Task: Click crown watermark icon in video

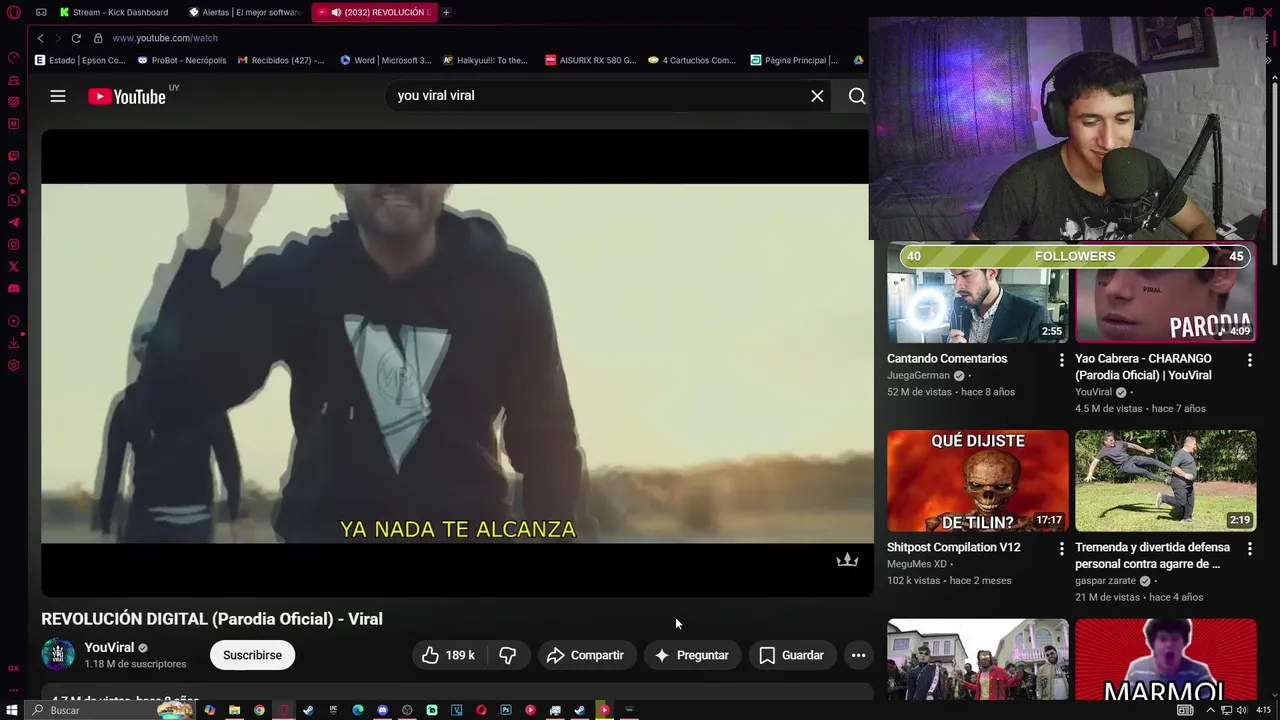Action: (x=847, y=559)
